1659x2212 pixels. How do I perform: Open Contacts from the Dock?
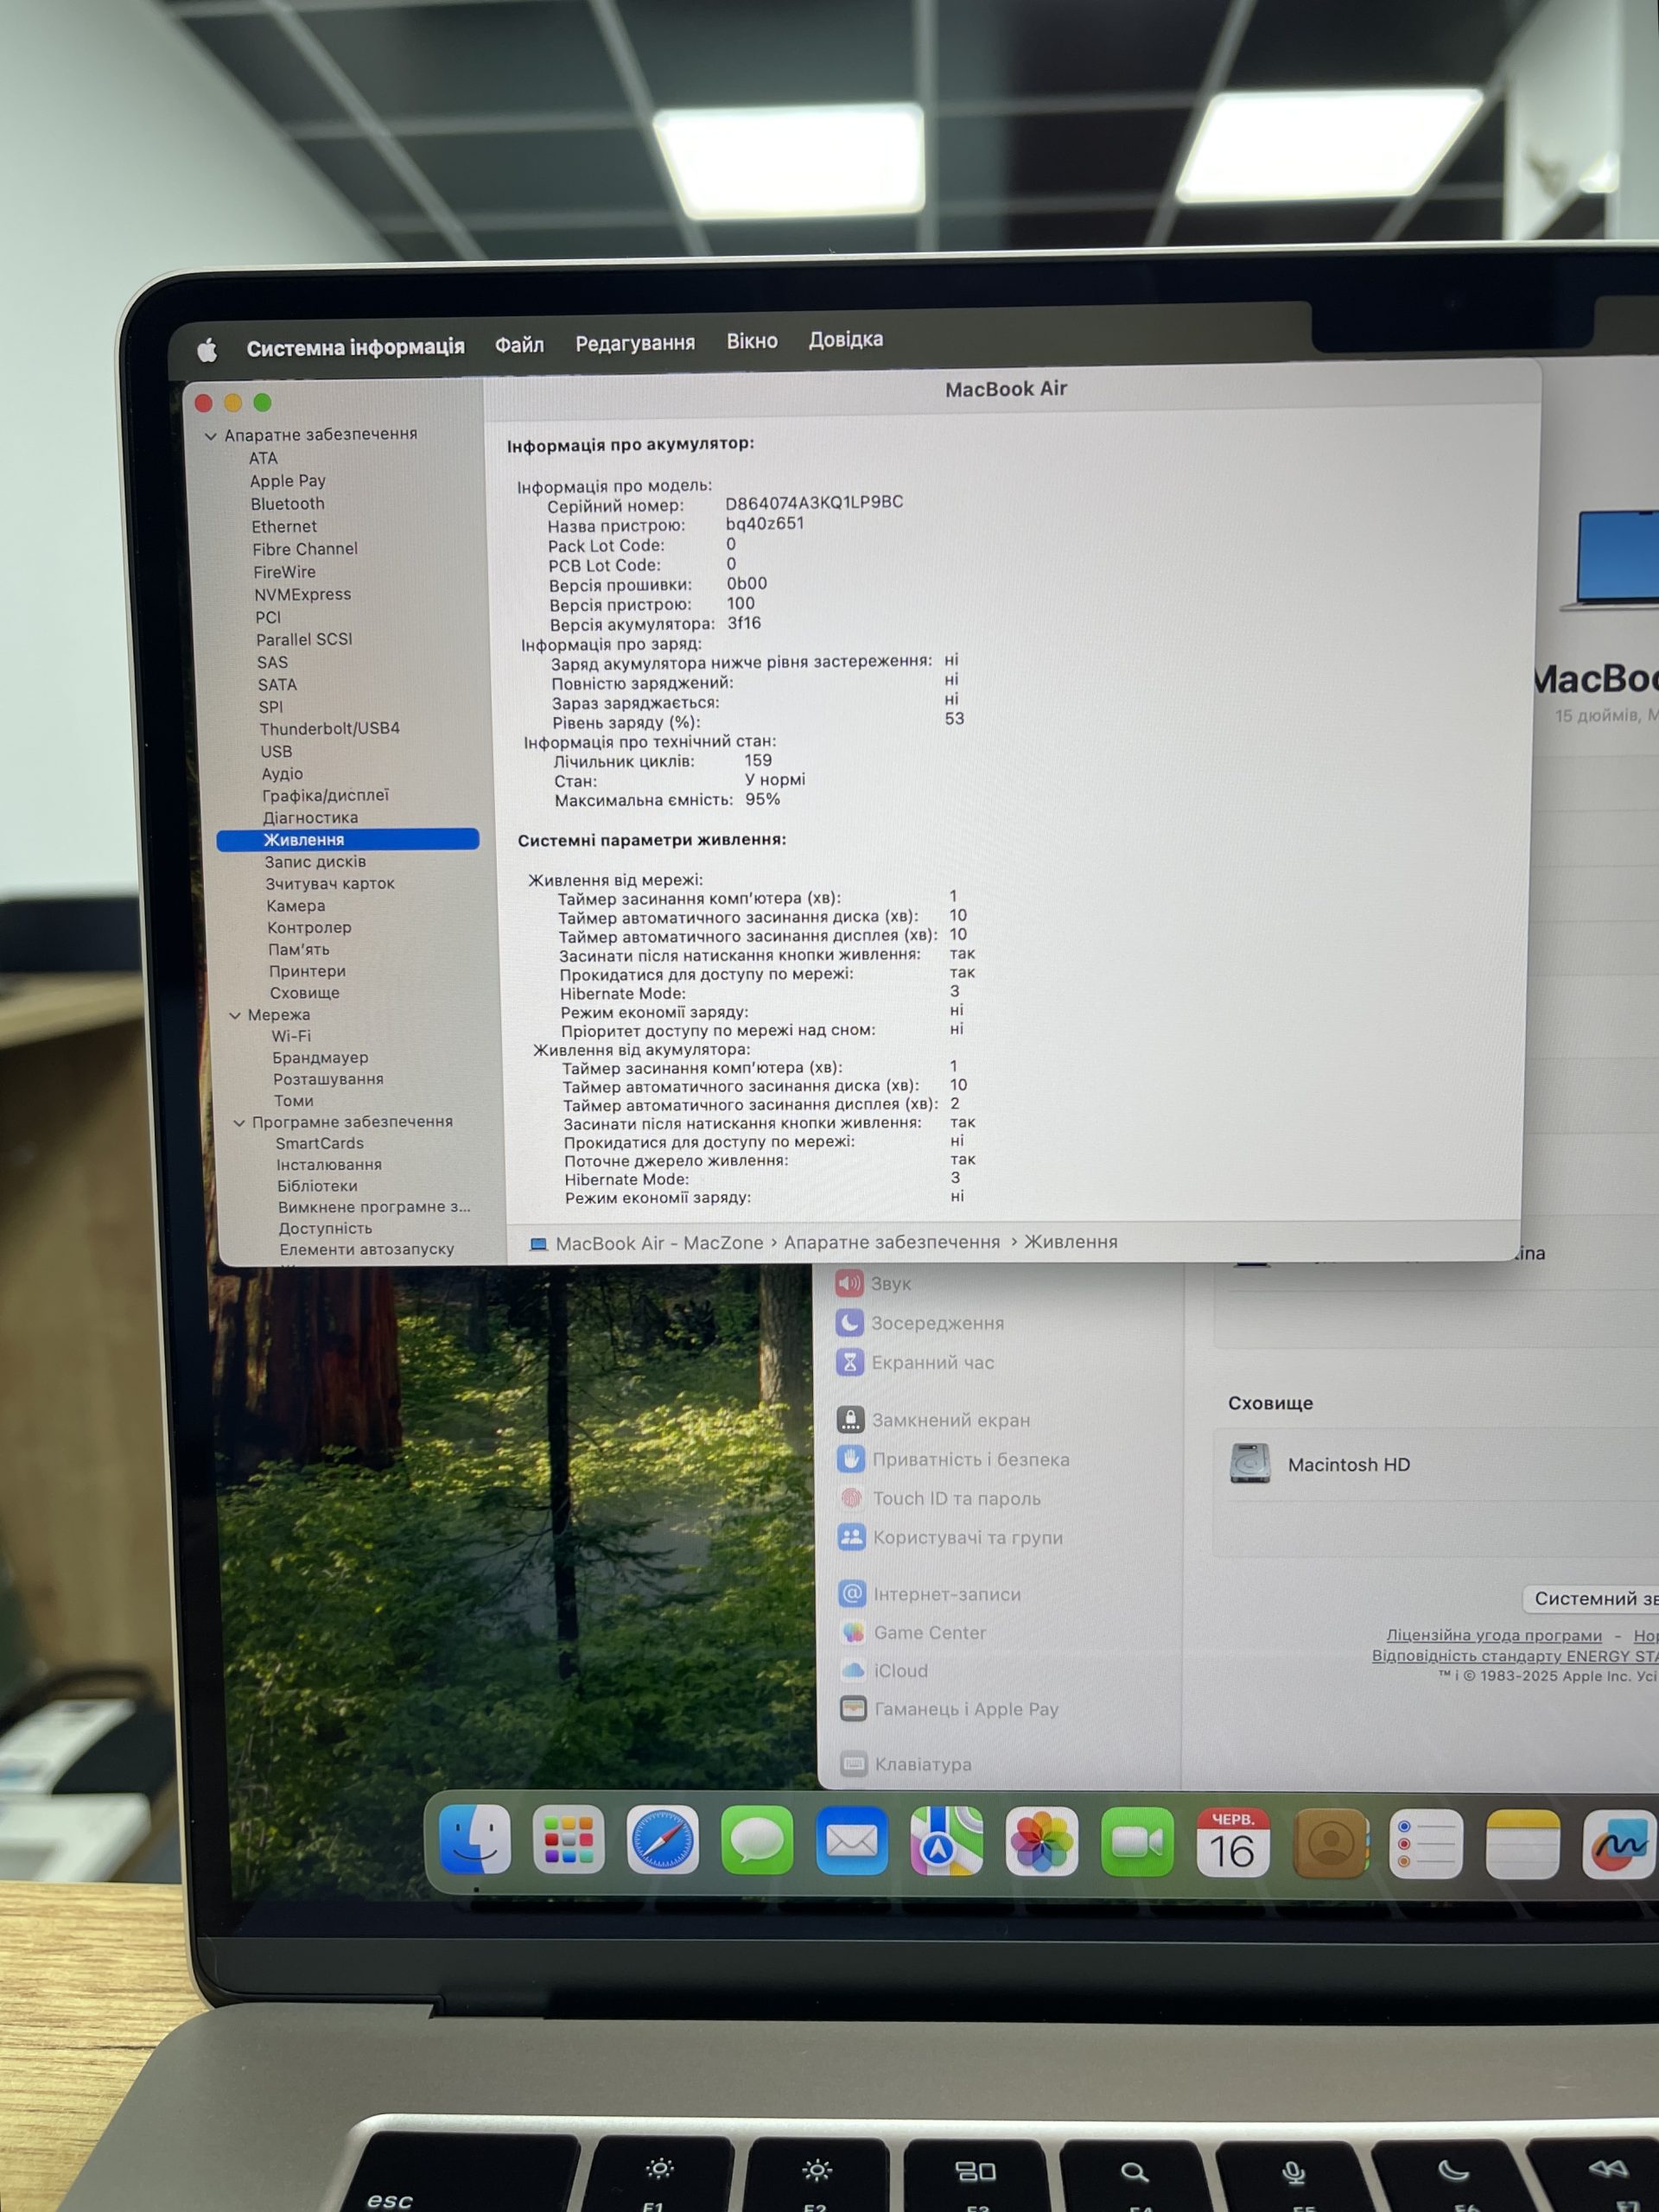[1330, 1844]
